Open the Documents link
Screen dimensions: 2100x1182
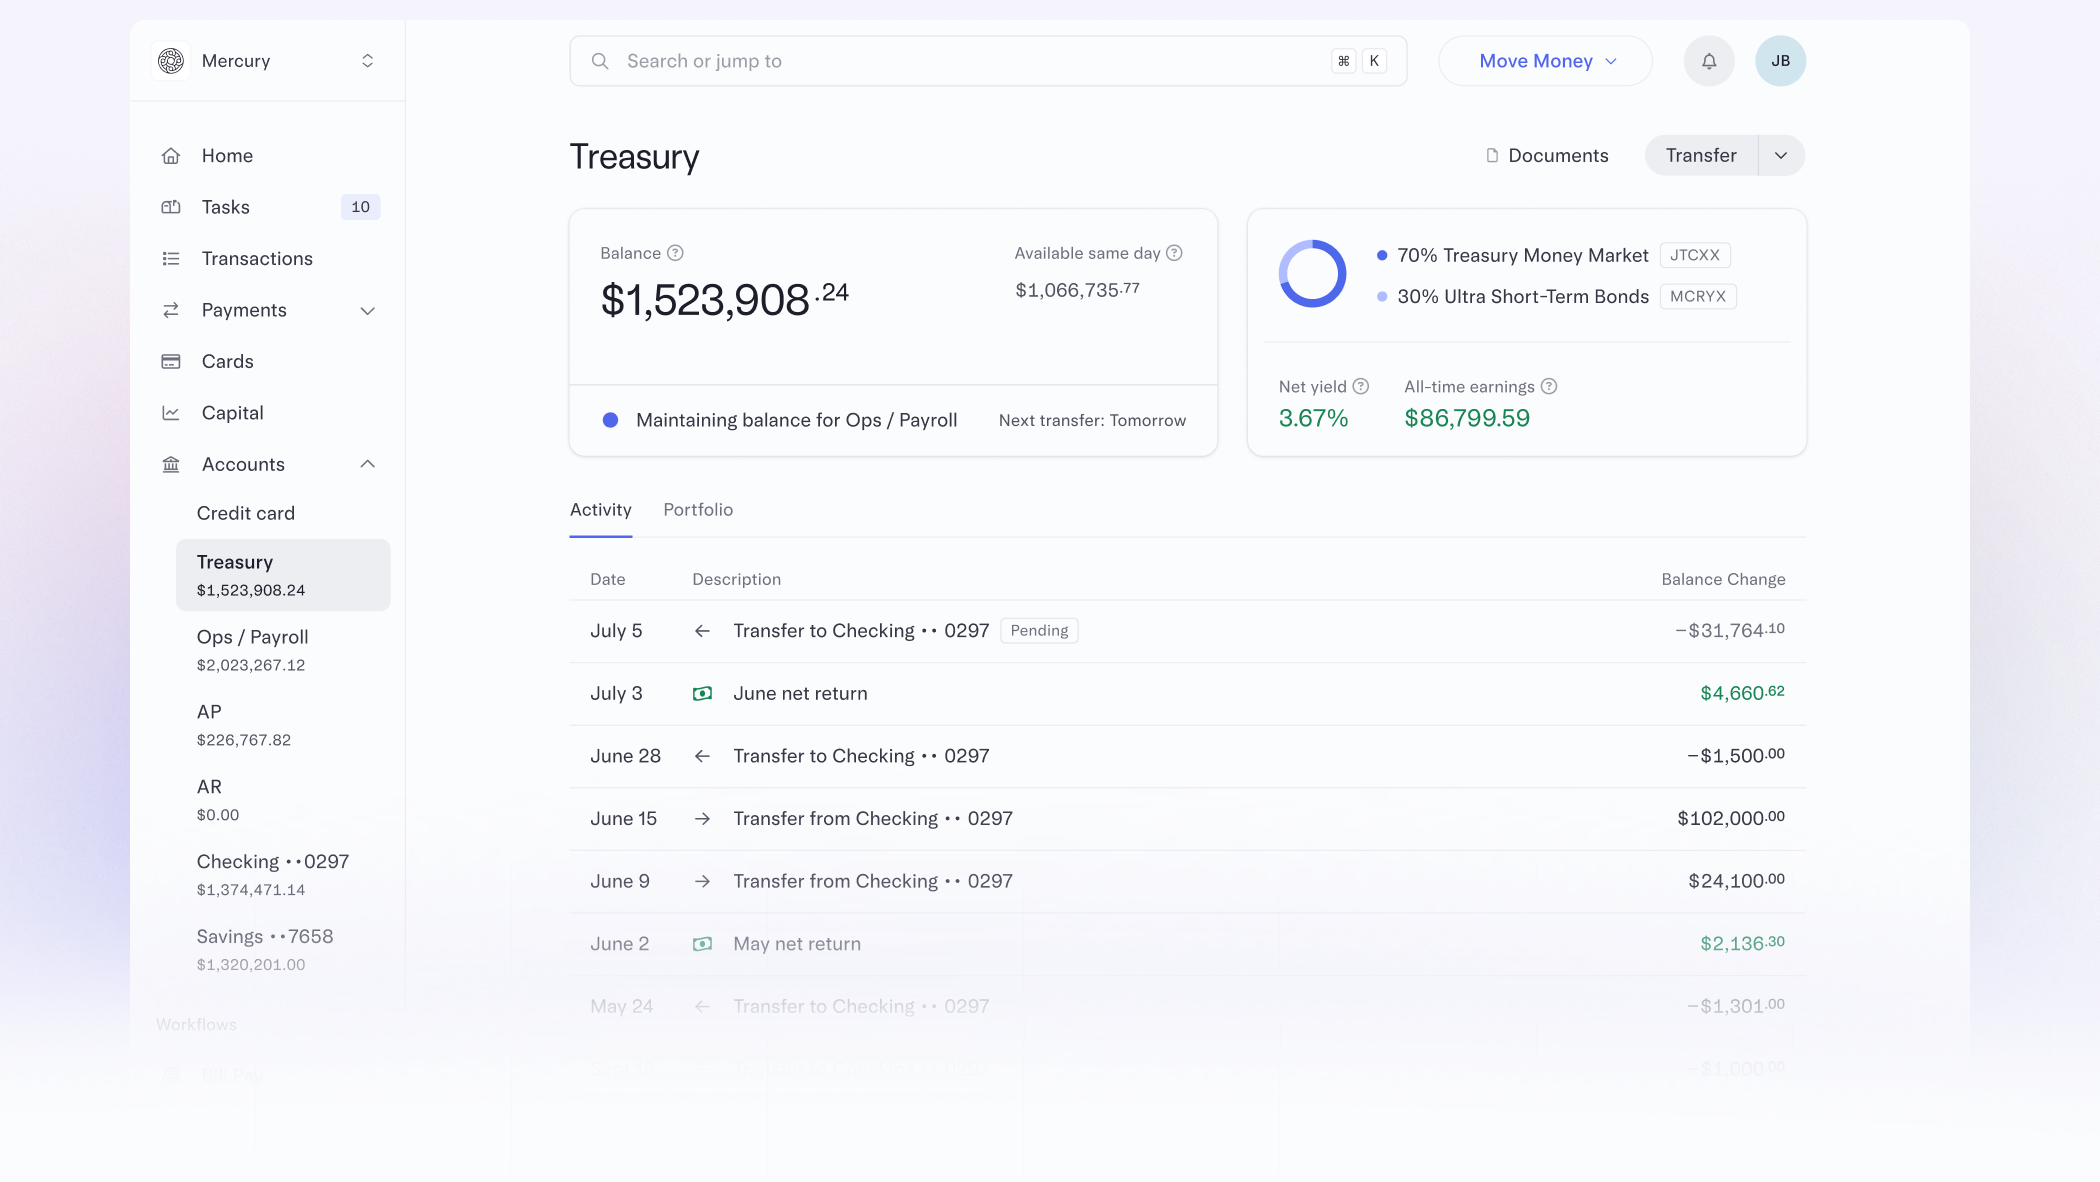coord(1547,156)
